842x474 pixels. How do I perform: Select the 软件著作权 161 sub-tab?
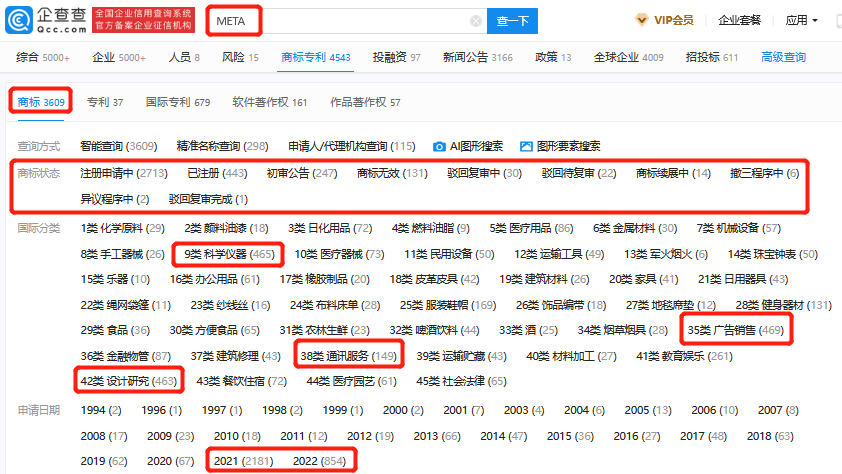[x=270, y=102]
